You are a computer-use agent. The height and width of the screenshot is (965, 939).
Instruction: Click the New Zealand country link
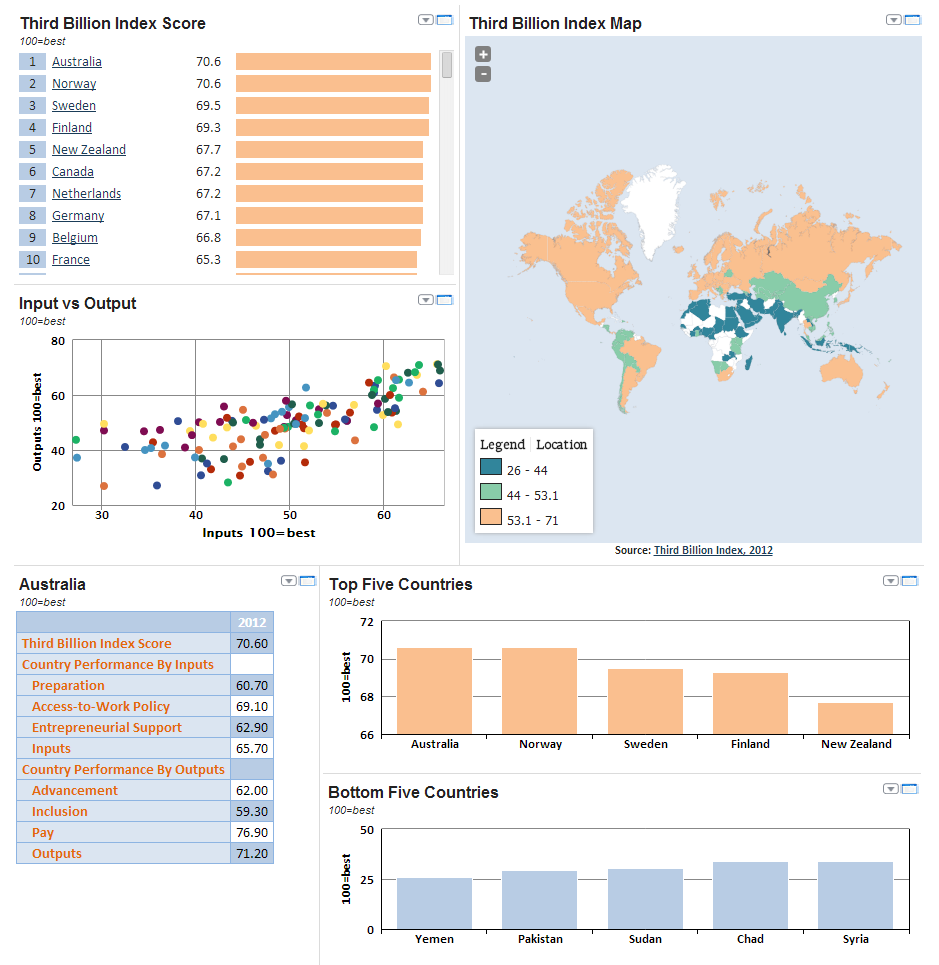point(89,150)
